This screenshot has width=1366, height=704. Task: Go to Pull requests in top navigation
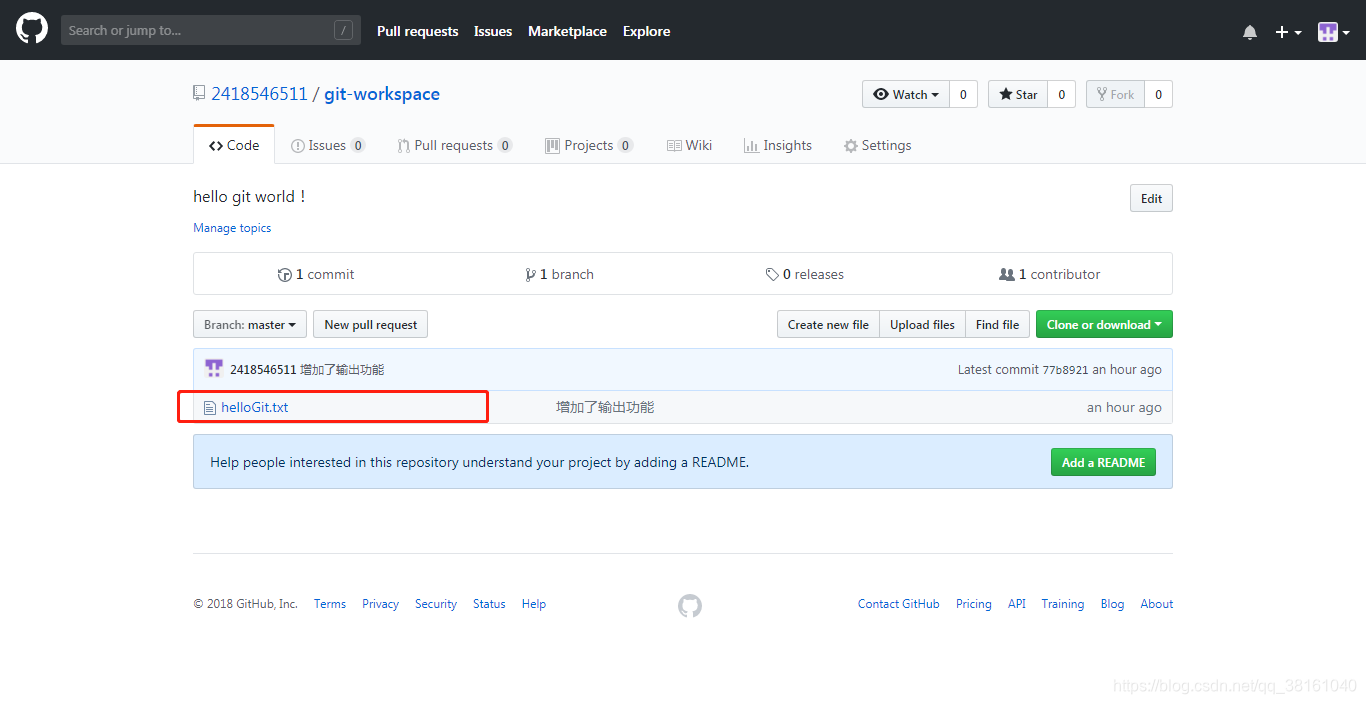[417, 31]
